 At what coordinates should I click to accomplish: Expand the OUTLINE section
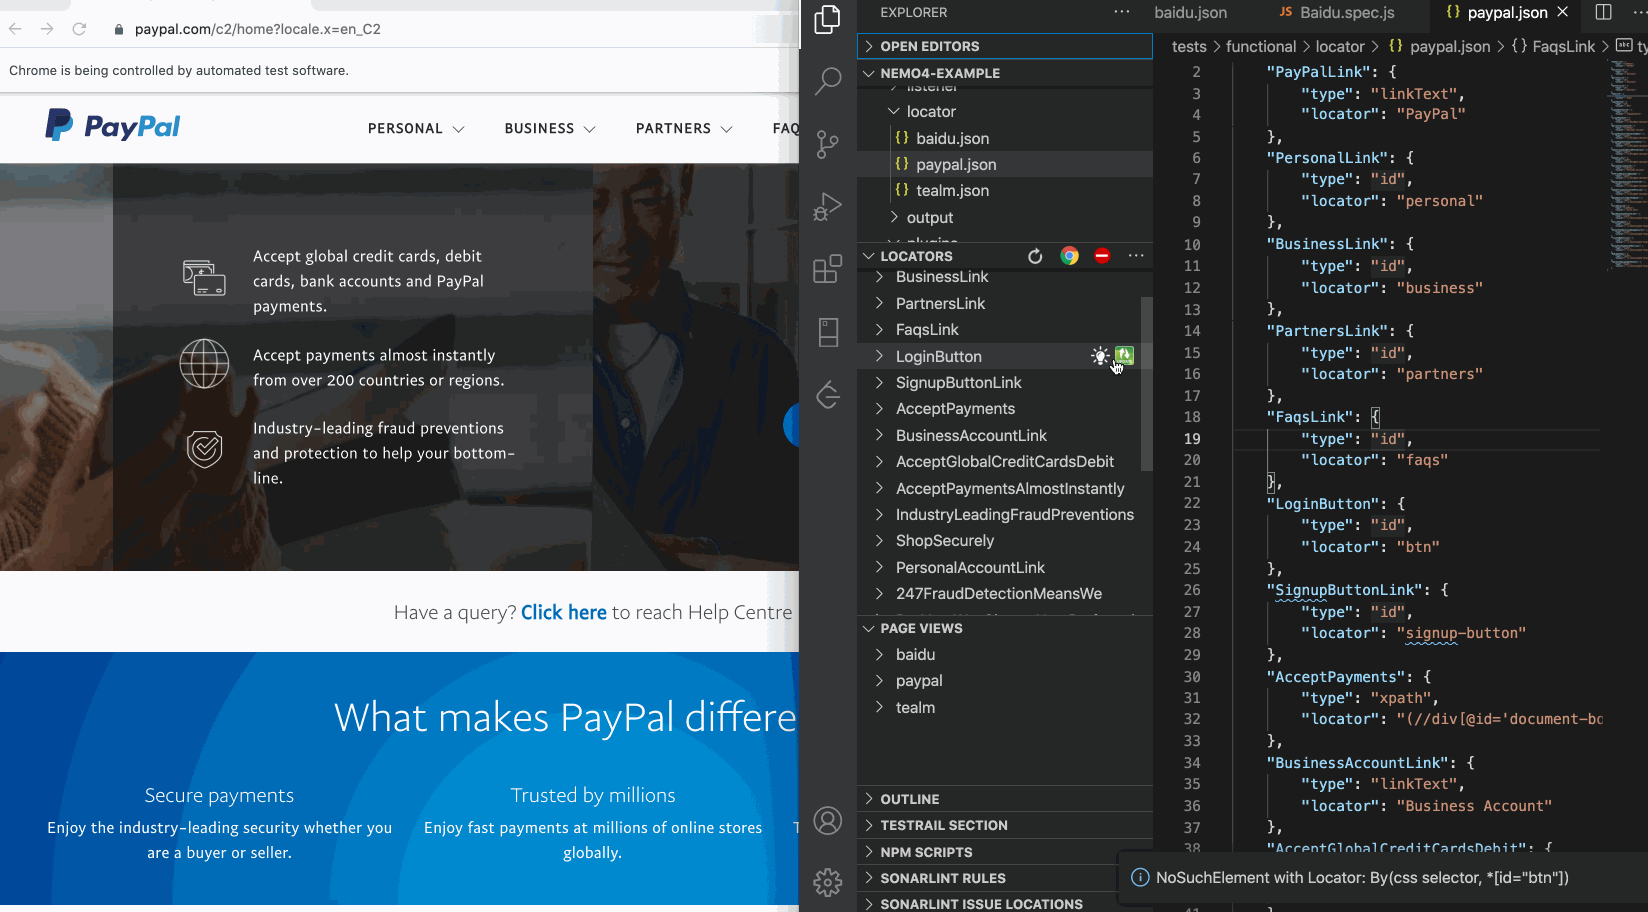pos(1004,799)
